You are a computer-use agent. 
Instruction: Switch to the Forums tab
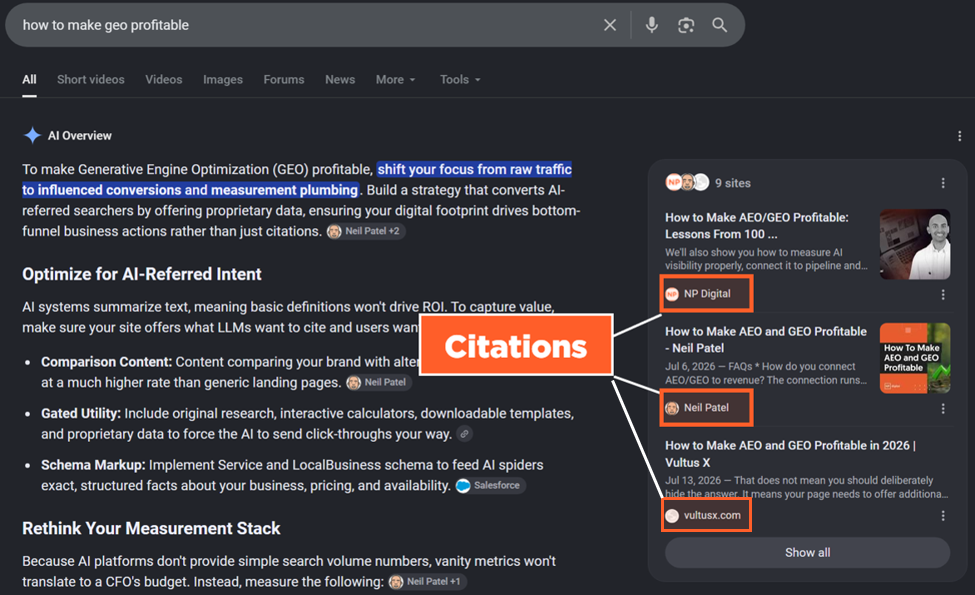[284, 80]
